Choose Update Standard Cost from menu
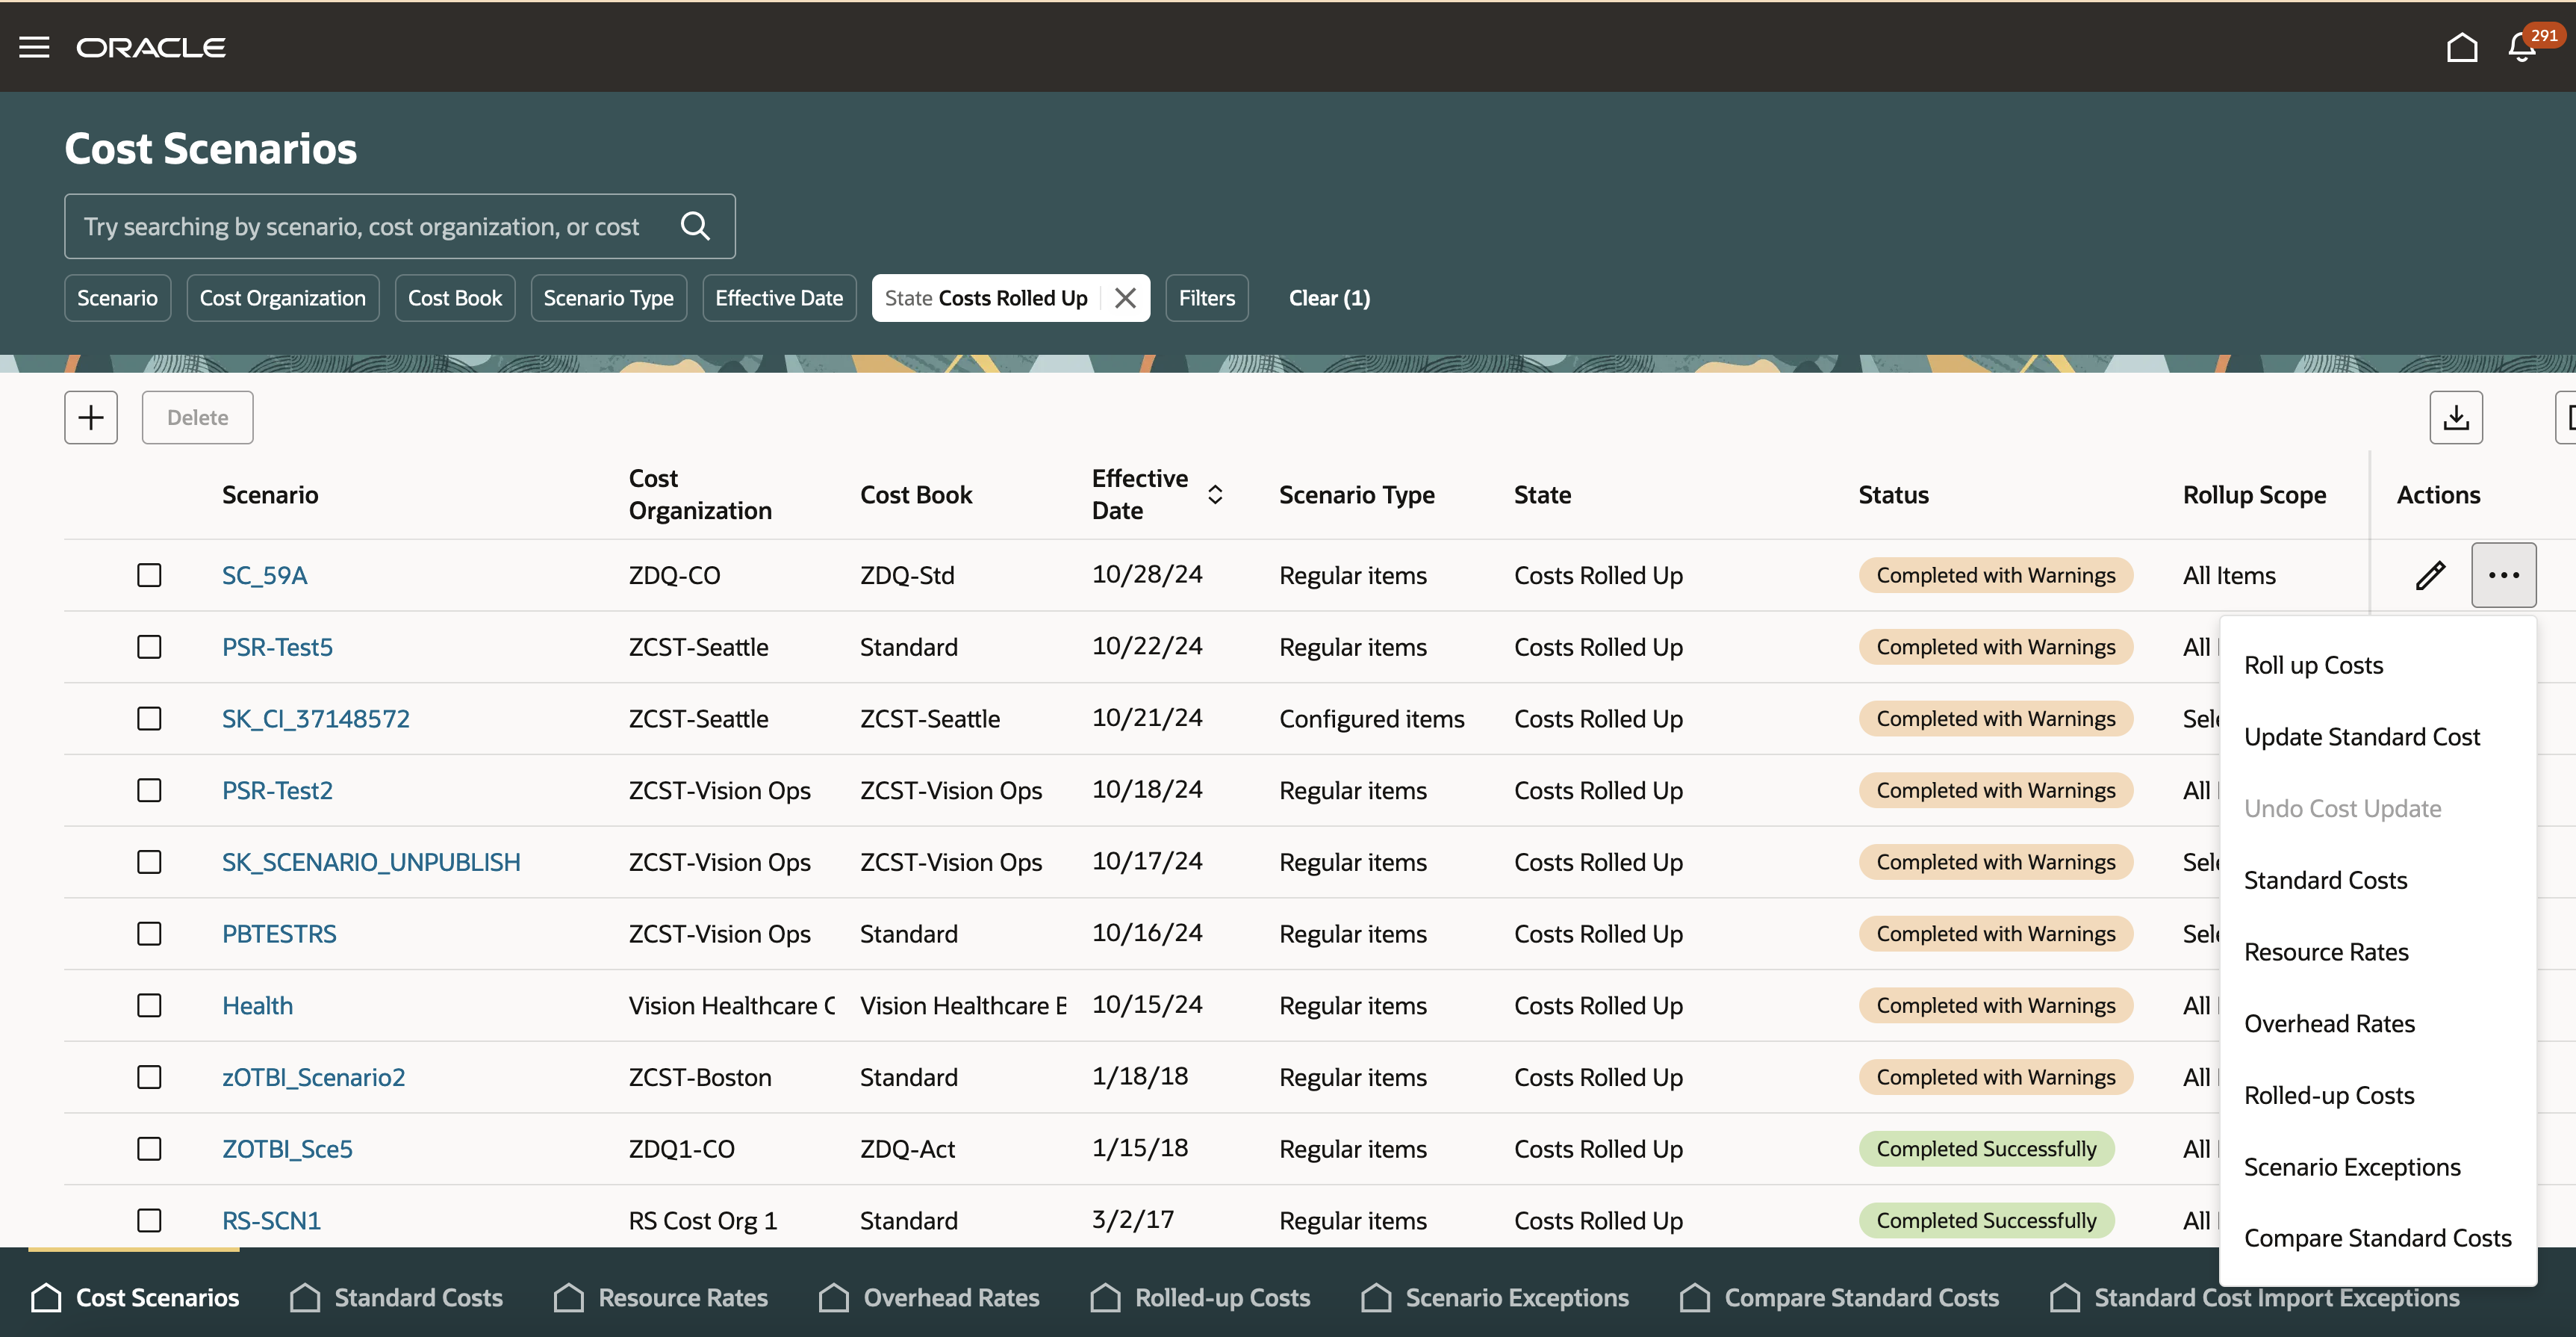Image resolution: width=2576 pixels, height=1337 pixels. pyautogui.click(x=2361, y=737)
